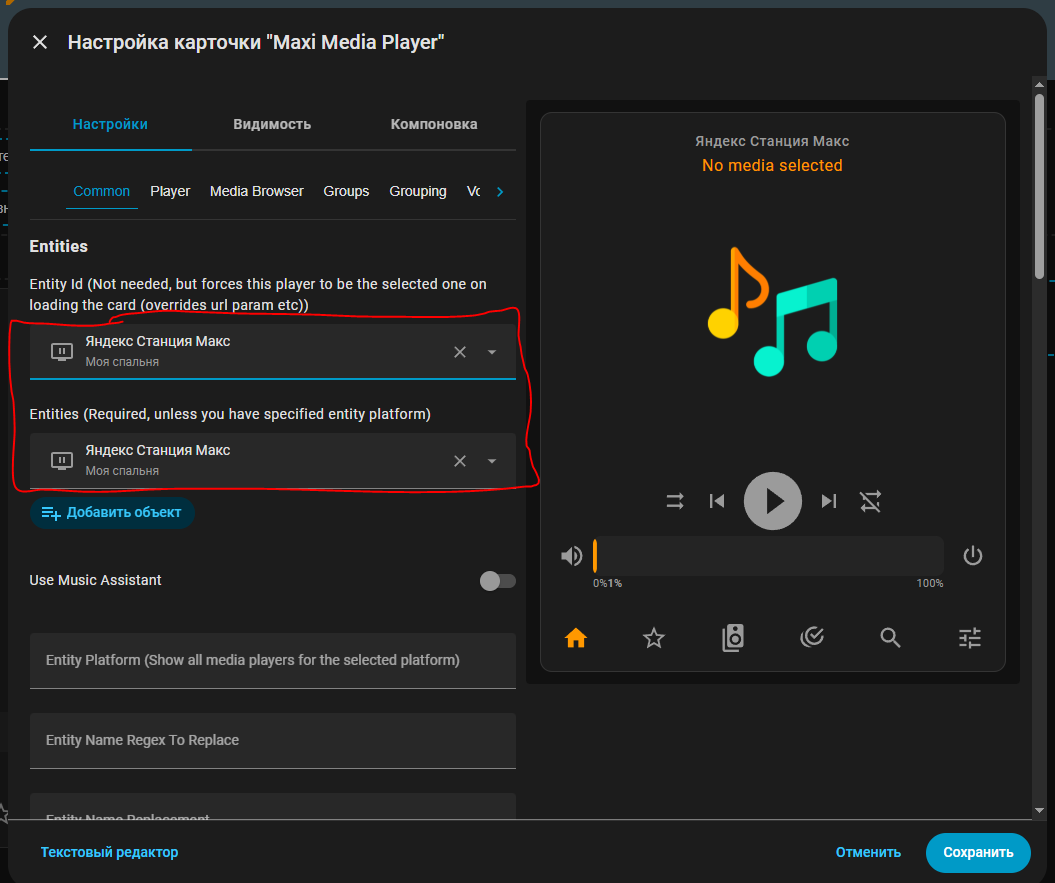
Task: Focus the Entity Name Regex To Replace field
Action: [272, 740]
